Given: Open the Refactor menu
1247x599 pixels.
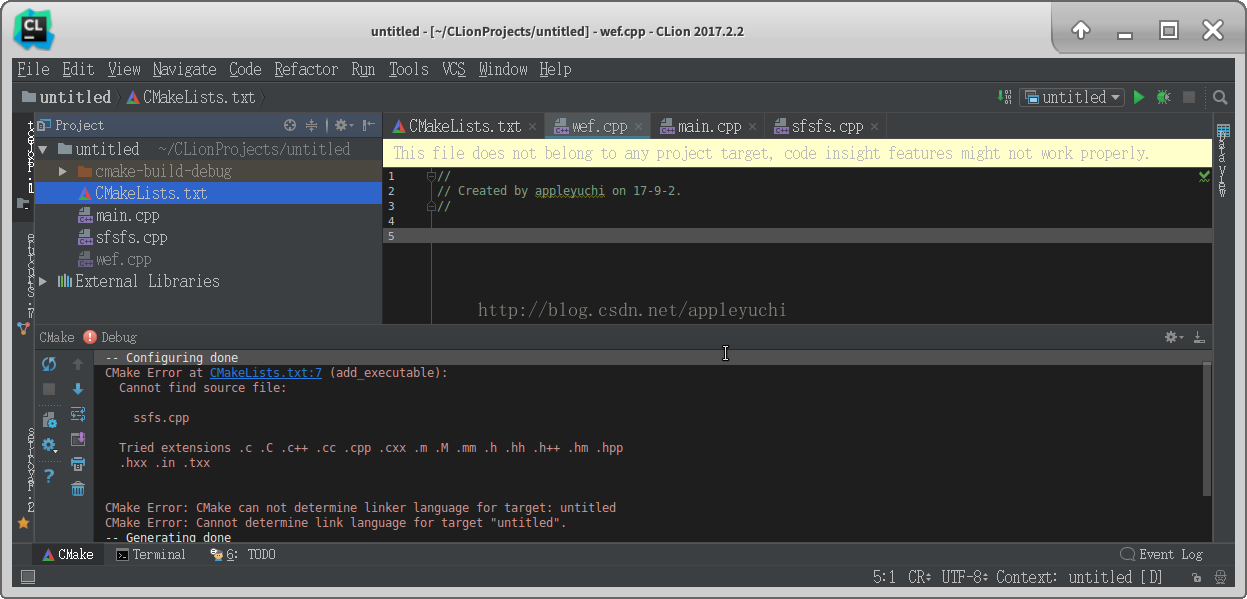Looking at the screenshot, I should pyautogui.click(x=306, y=69).
